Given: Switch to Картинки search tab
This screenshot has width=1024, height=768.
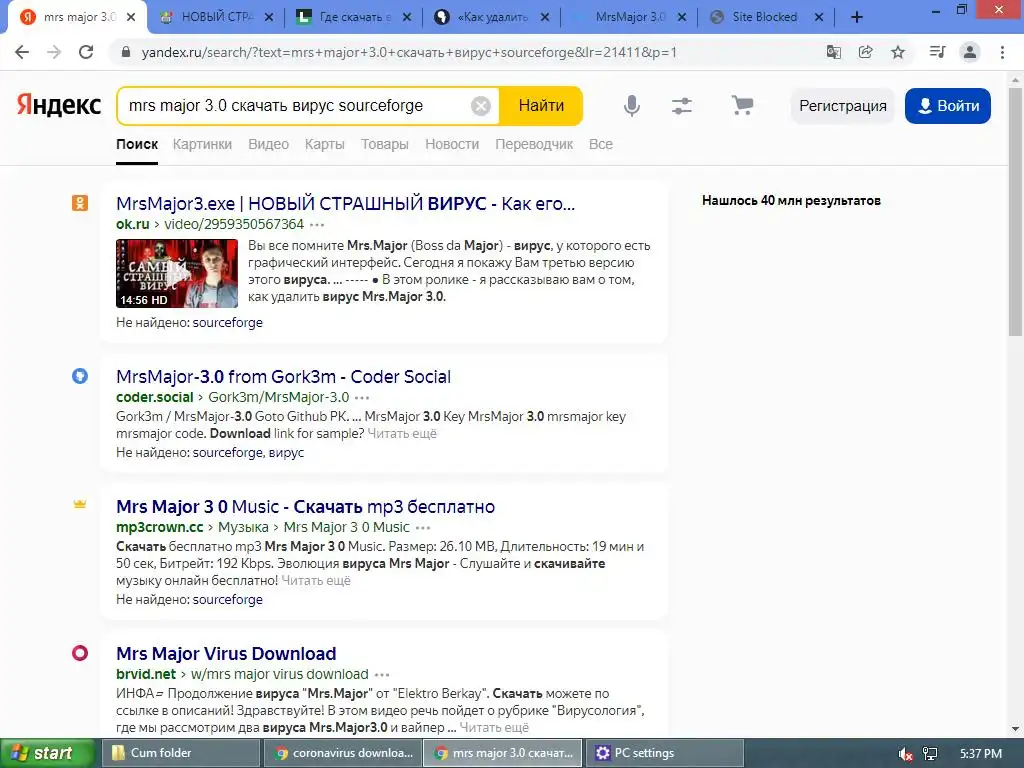Looking at the screenshot, I should 202,144.
